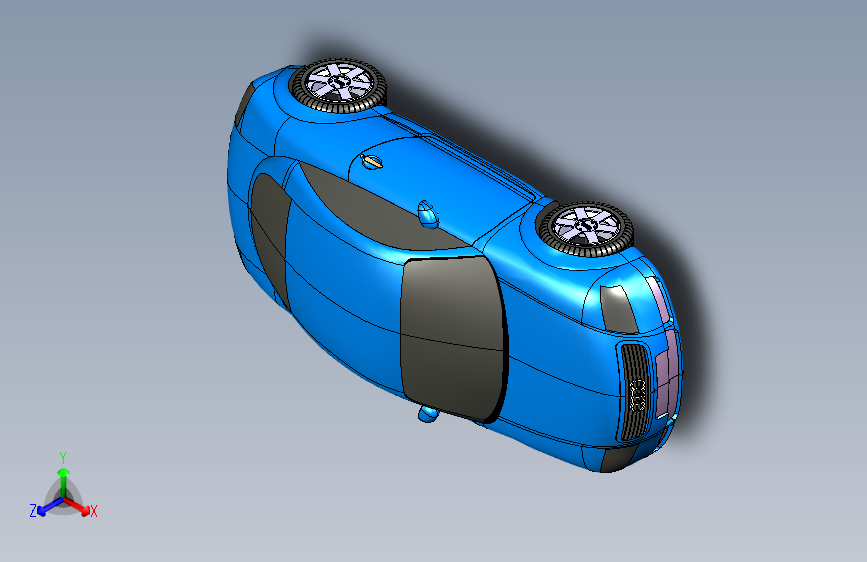Select the dark headlight nearest the front wheel

[618, 309]
